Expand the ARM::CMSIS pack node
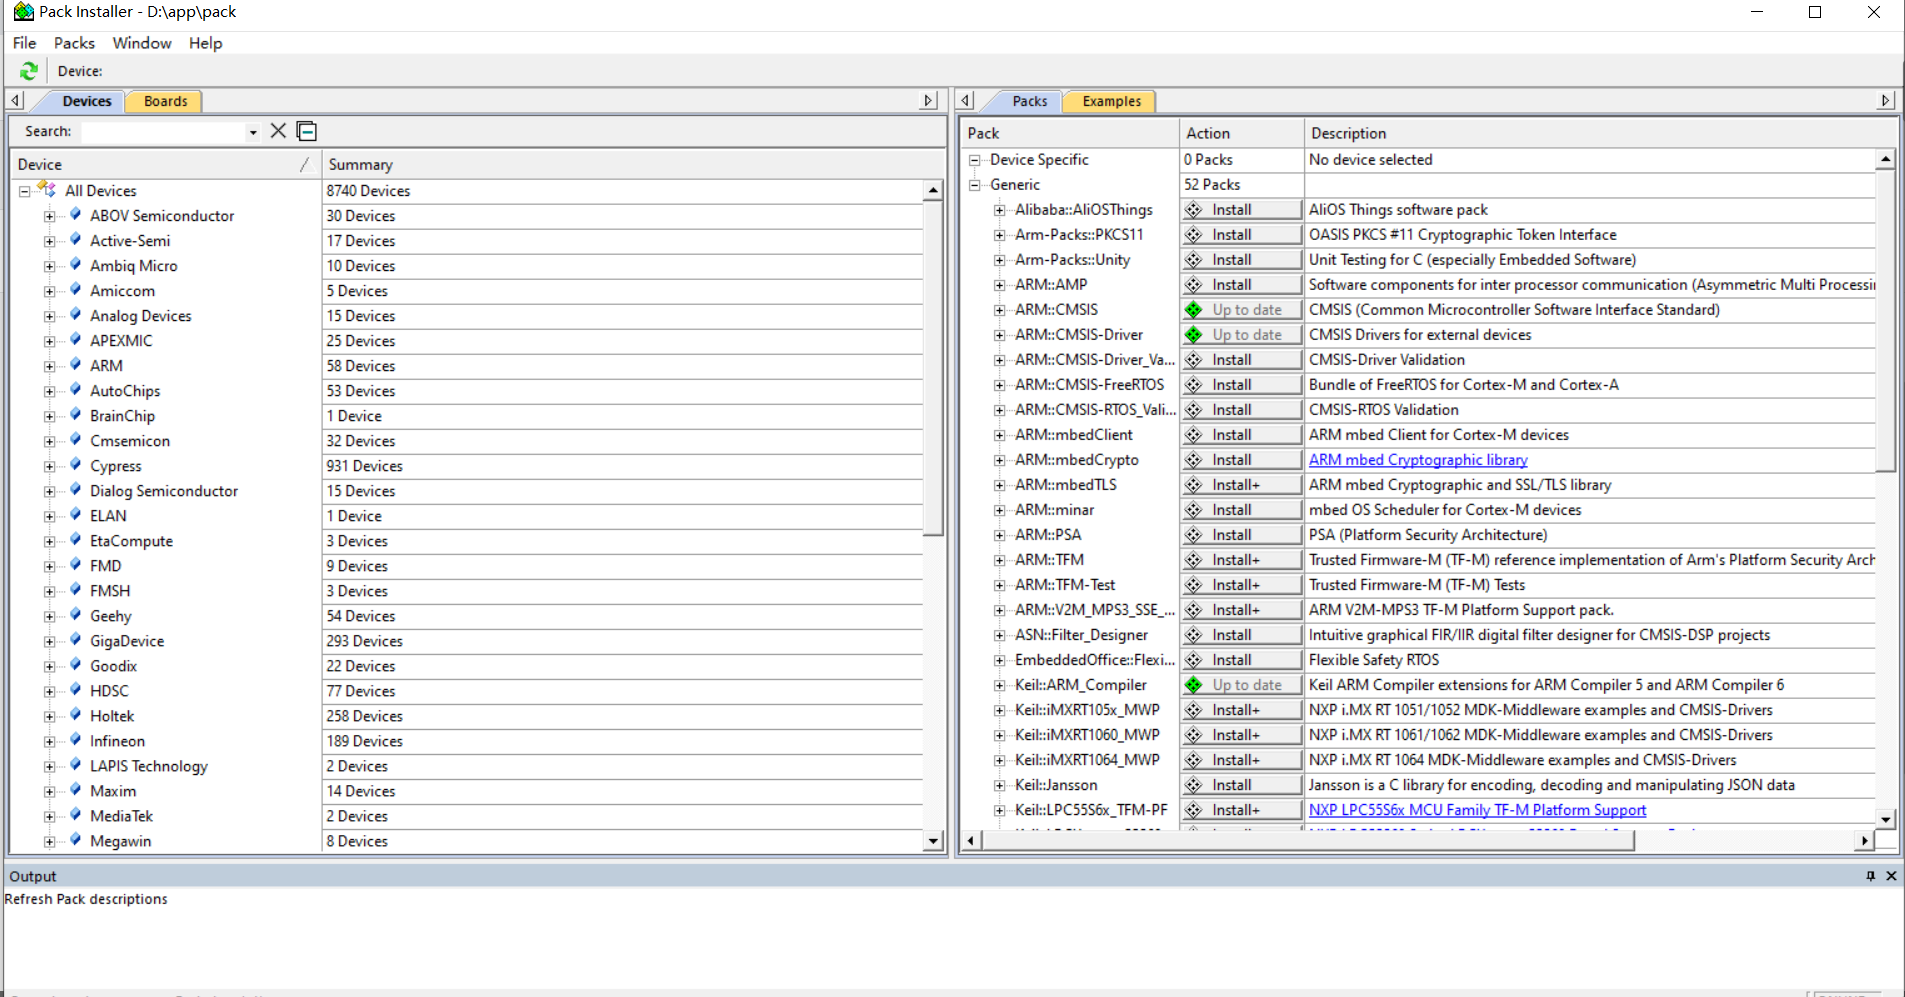 point(999,310)
